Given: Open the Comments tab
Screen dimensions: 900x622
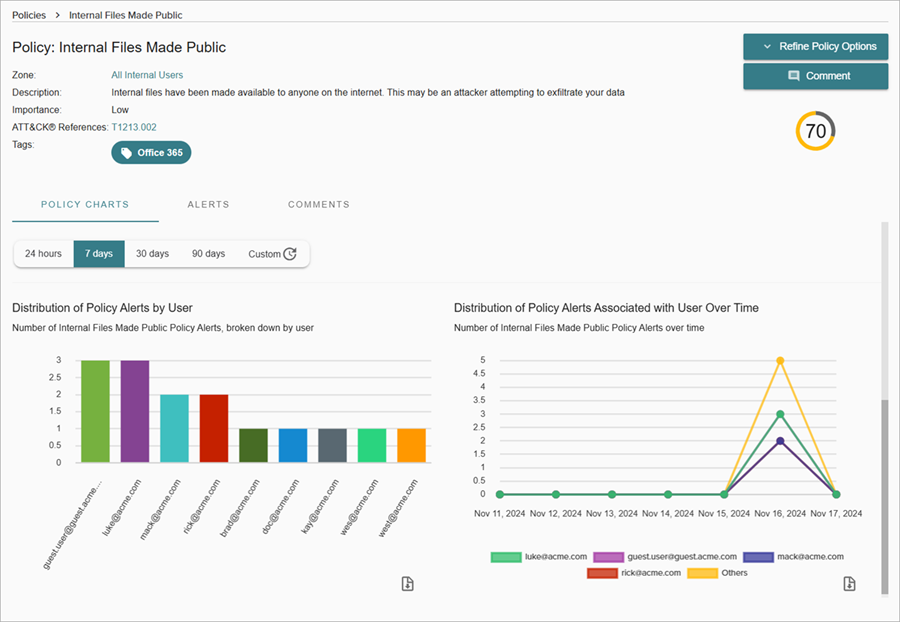Looking at the screenshot, I should [318, 204].
